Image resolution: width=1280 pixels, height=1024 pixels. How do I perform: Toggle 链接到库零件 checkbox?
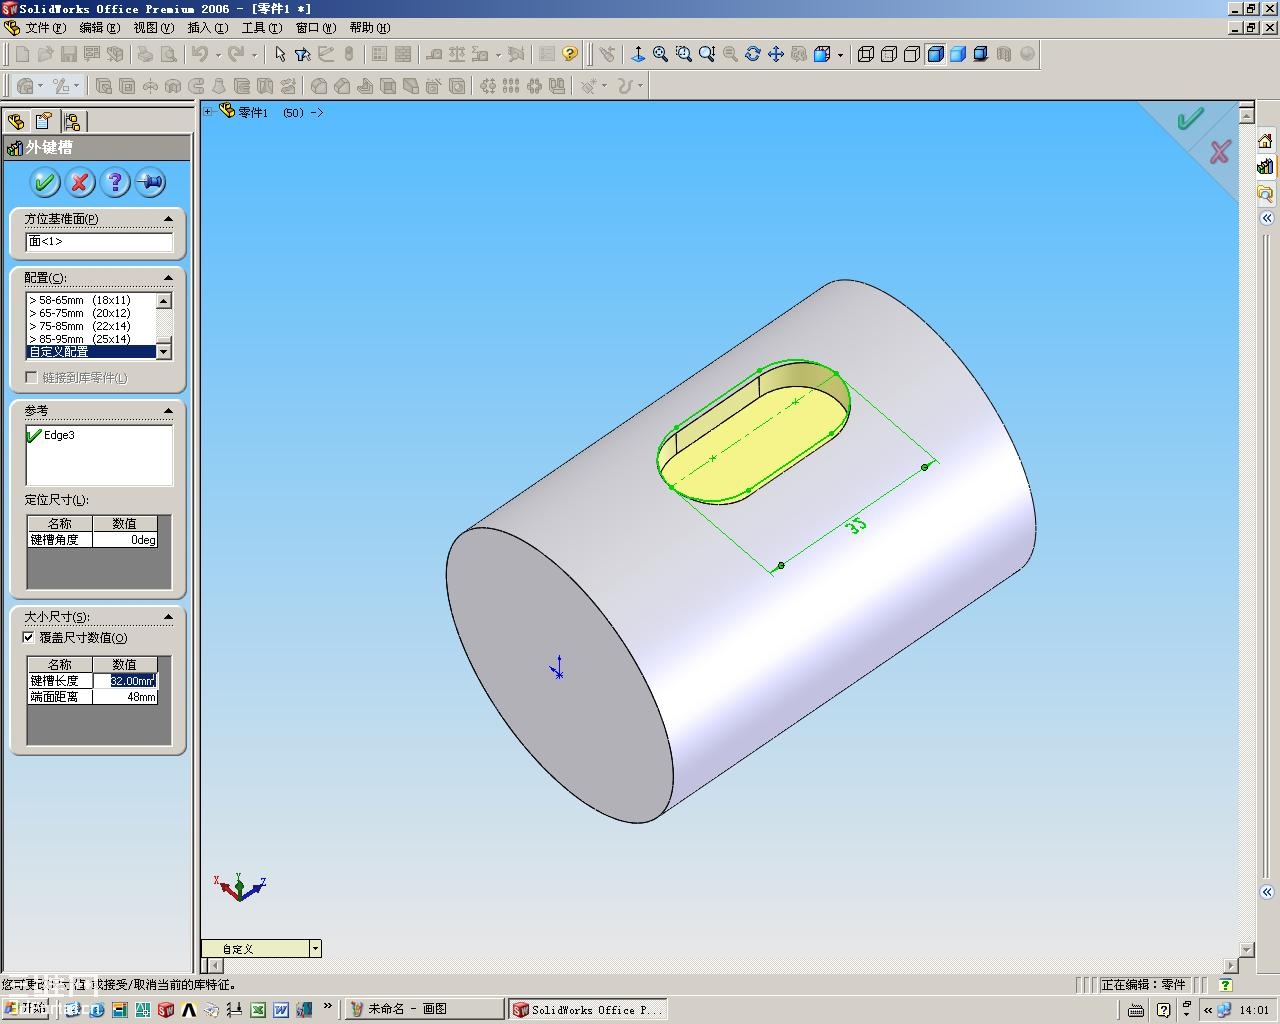pos(31,378)
